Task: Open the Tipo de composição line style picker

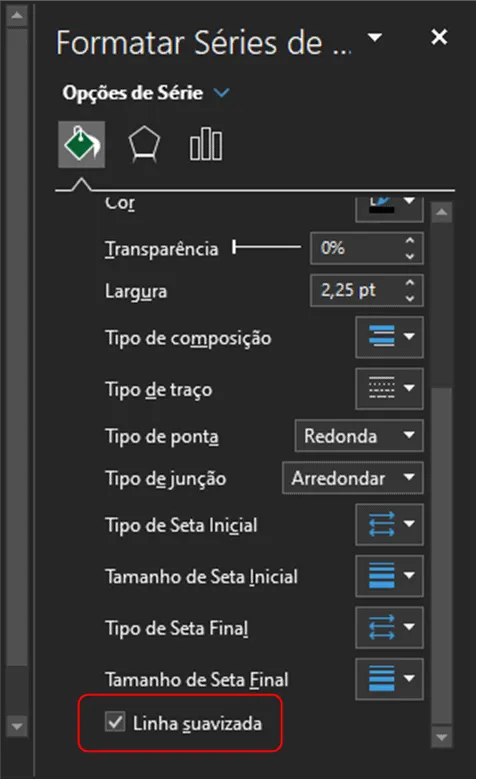Action: pyautogui.click(x=389, y=337)
